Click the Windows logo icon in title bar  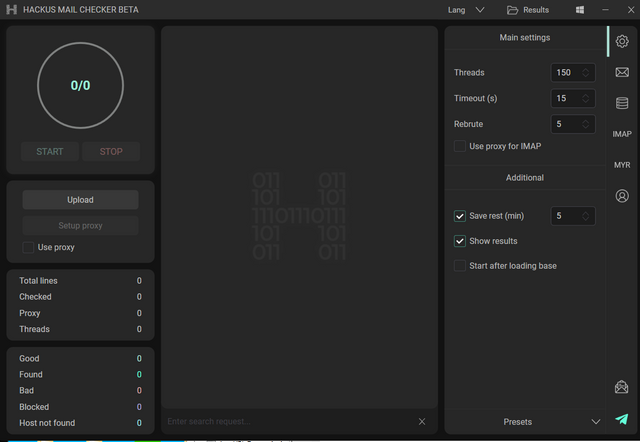(x=580, y=10)
